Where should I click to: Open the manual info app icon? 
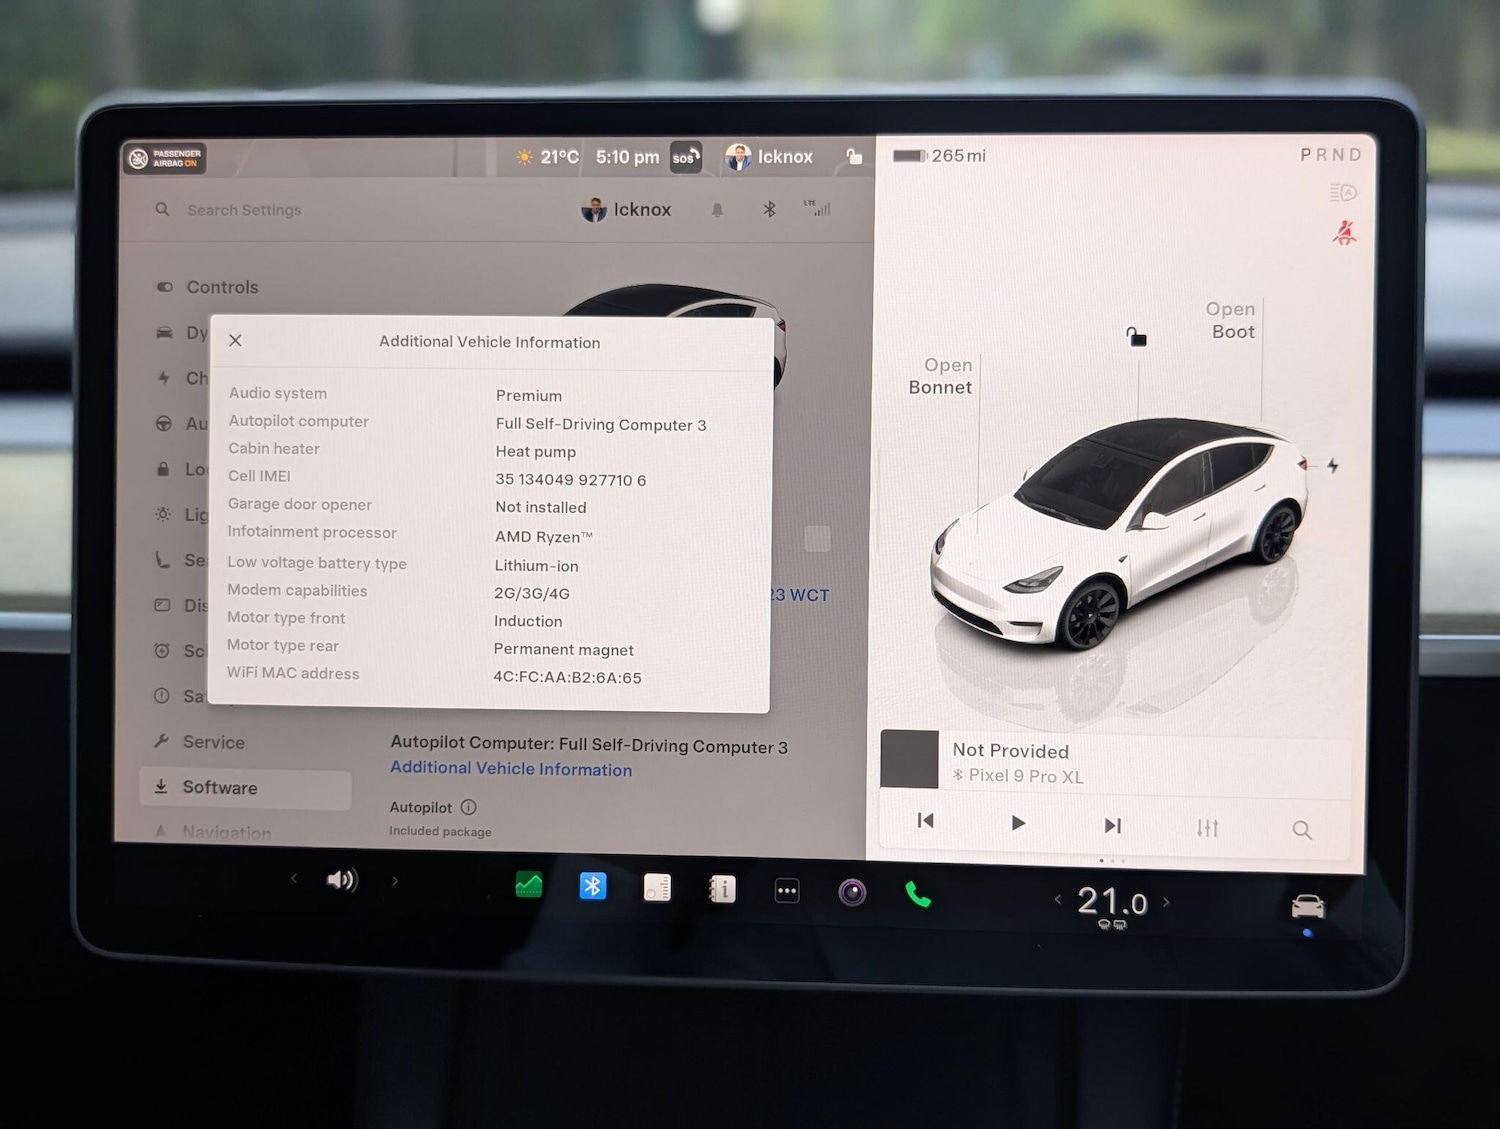point(722,889)
